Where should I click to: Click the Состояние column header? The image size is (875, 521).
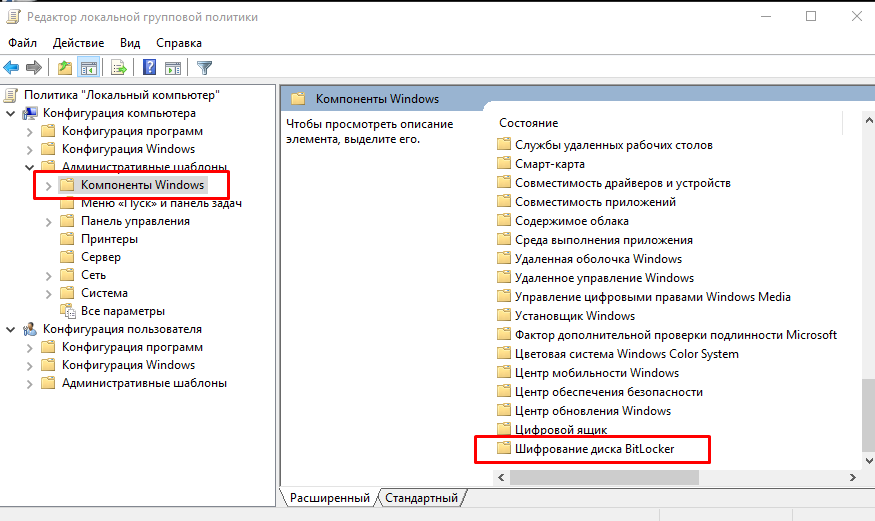528,123
